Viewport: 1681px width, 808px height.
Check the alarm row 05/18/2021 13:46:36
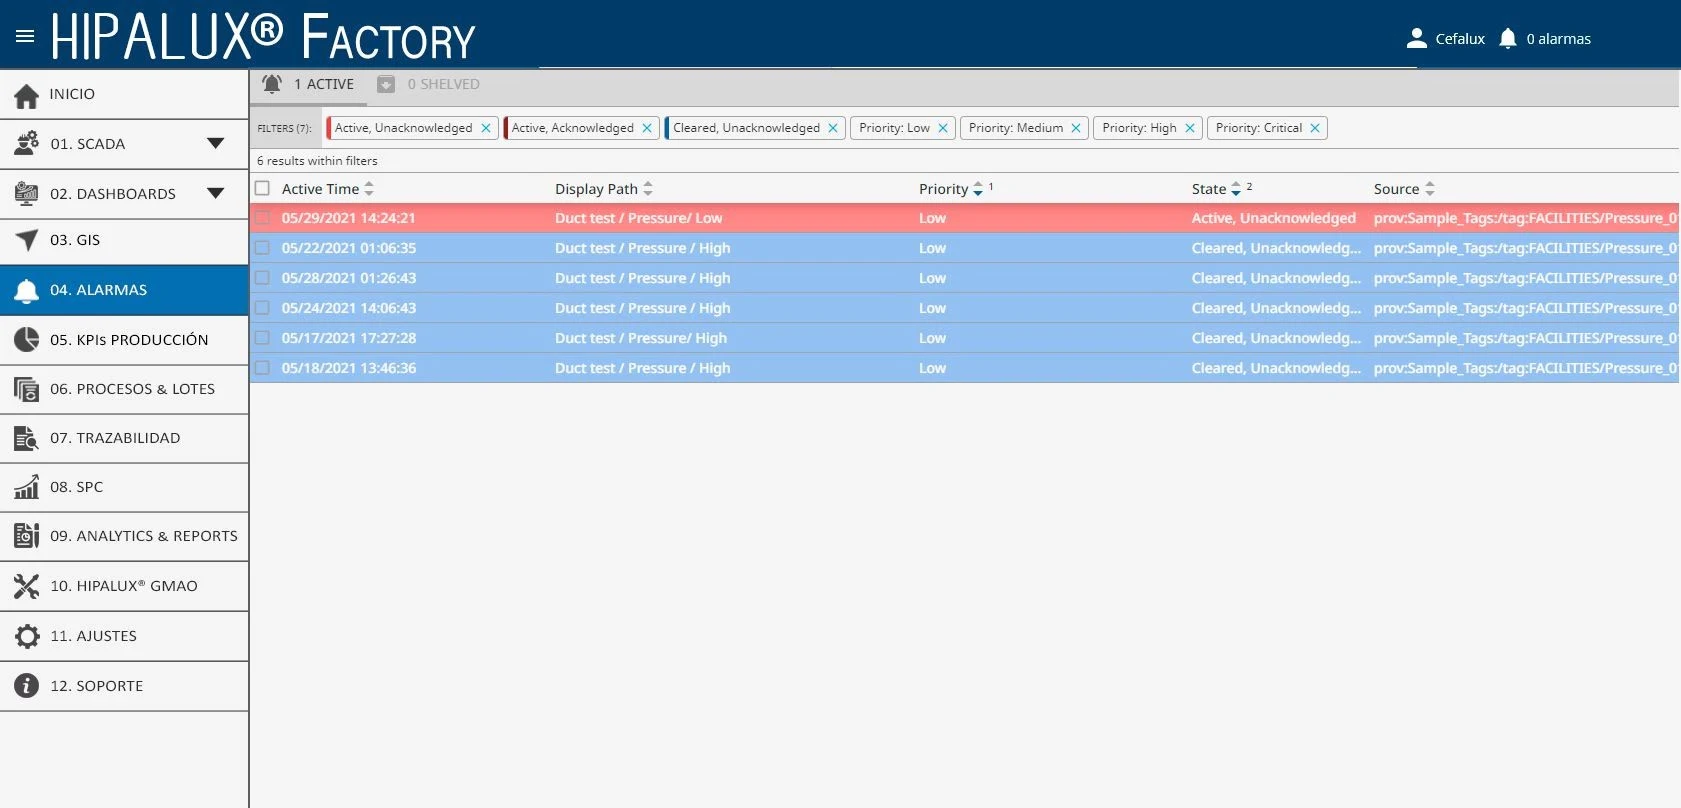263,368
